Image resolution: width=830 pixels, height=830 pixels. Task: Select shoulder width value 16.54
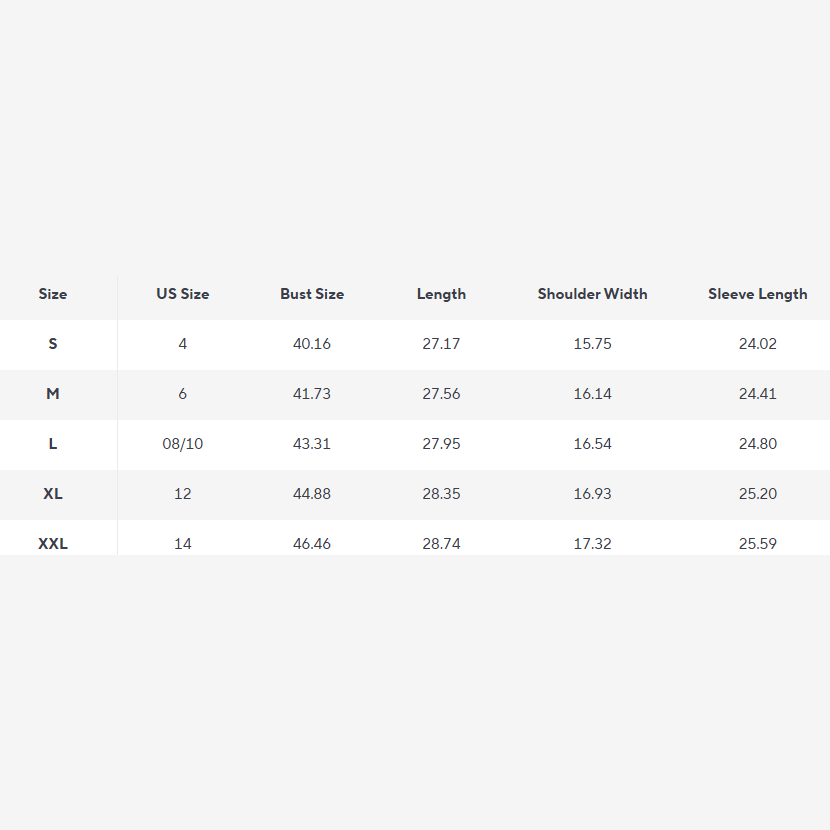592,444
